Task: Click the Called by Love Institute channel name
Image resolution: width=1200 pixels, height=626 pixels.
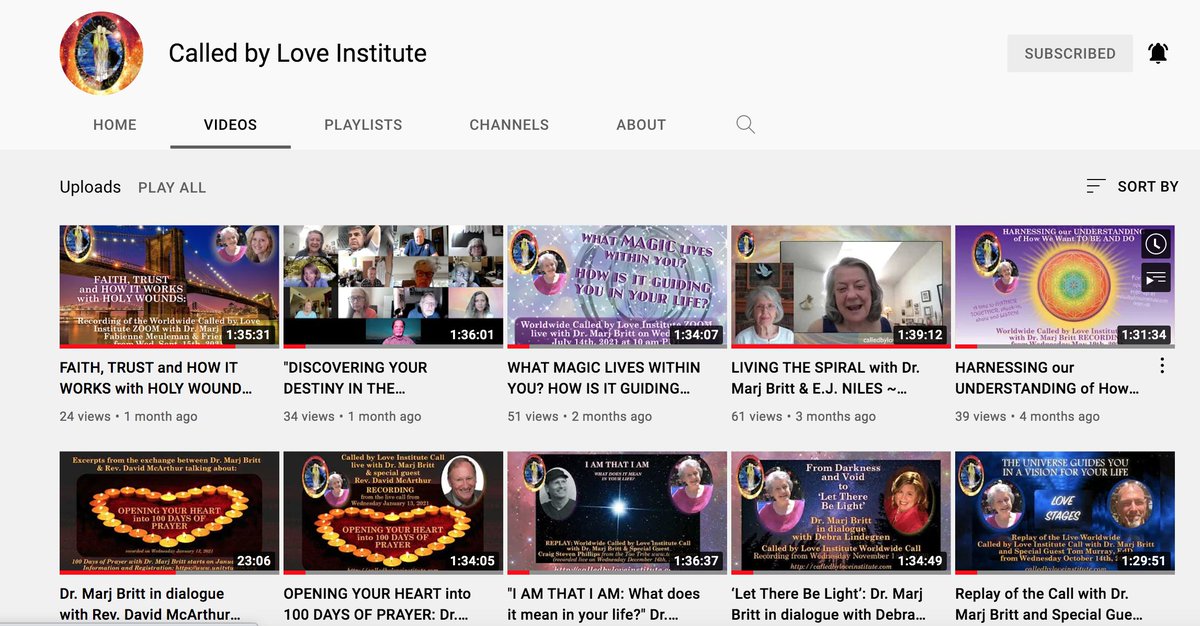Action: [297, 53]
